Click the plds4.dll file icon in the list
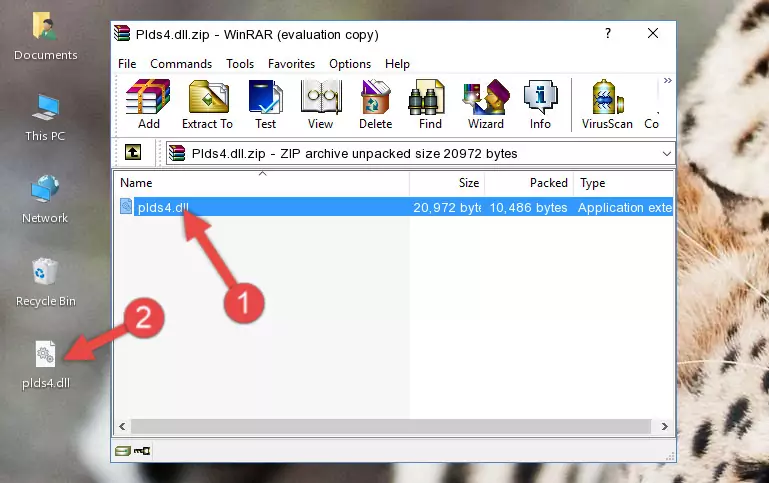 coord(126,206)
